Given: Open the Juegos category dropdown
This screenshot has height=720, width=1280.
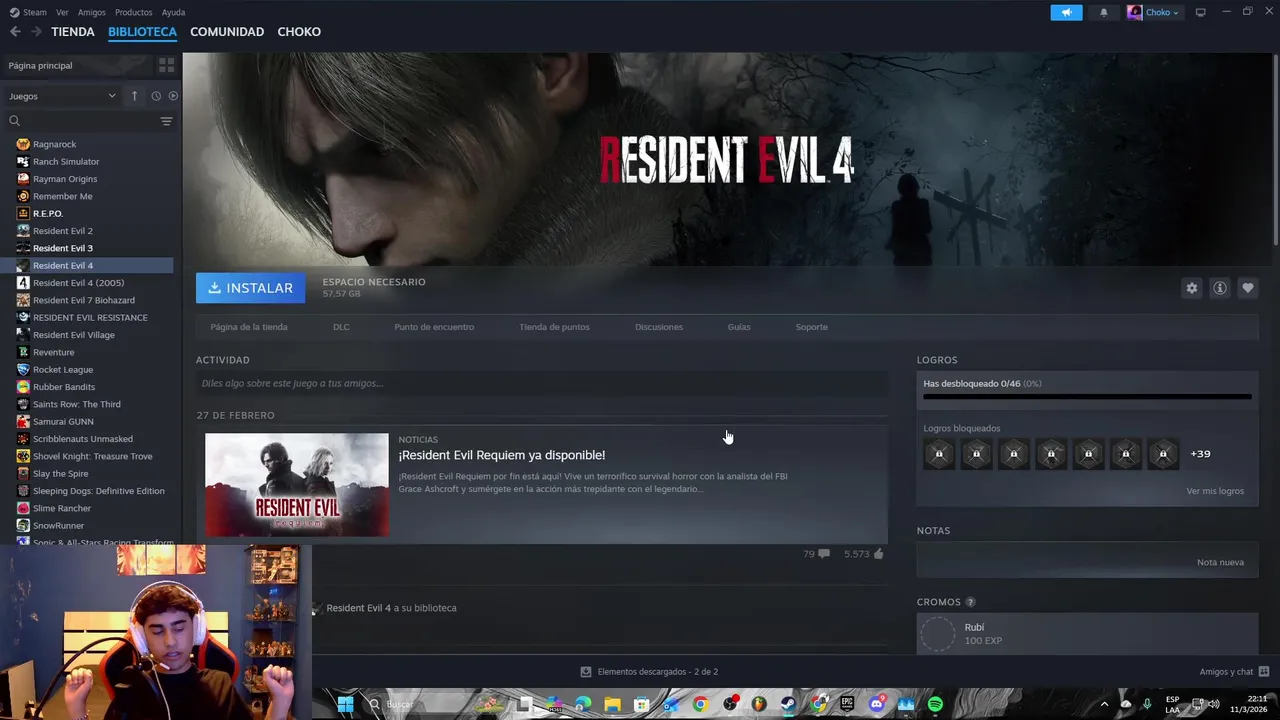Looking at the screenshot, I should coord(62,96).
